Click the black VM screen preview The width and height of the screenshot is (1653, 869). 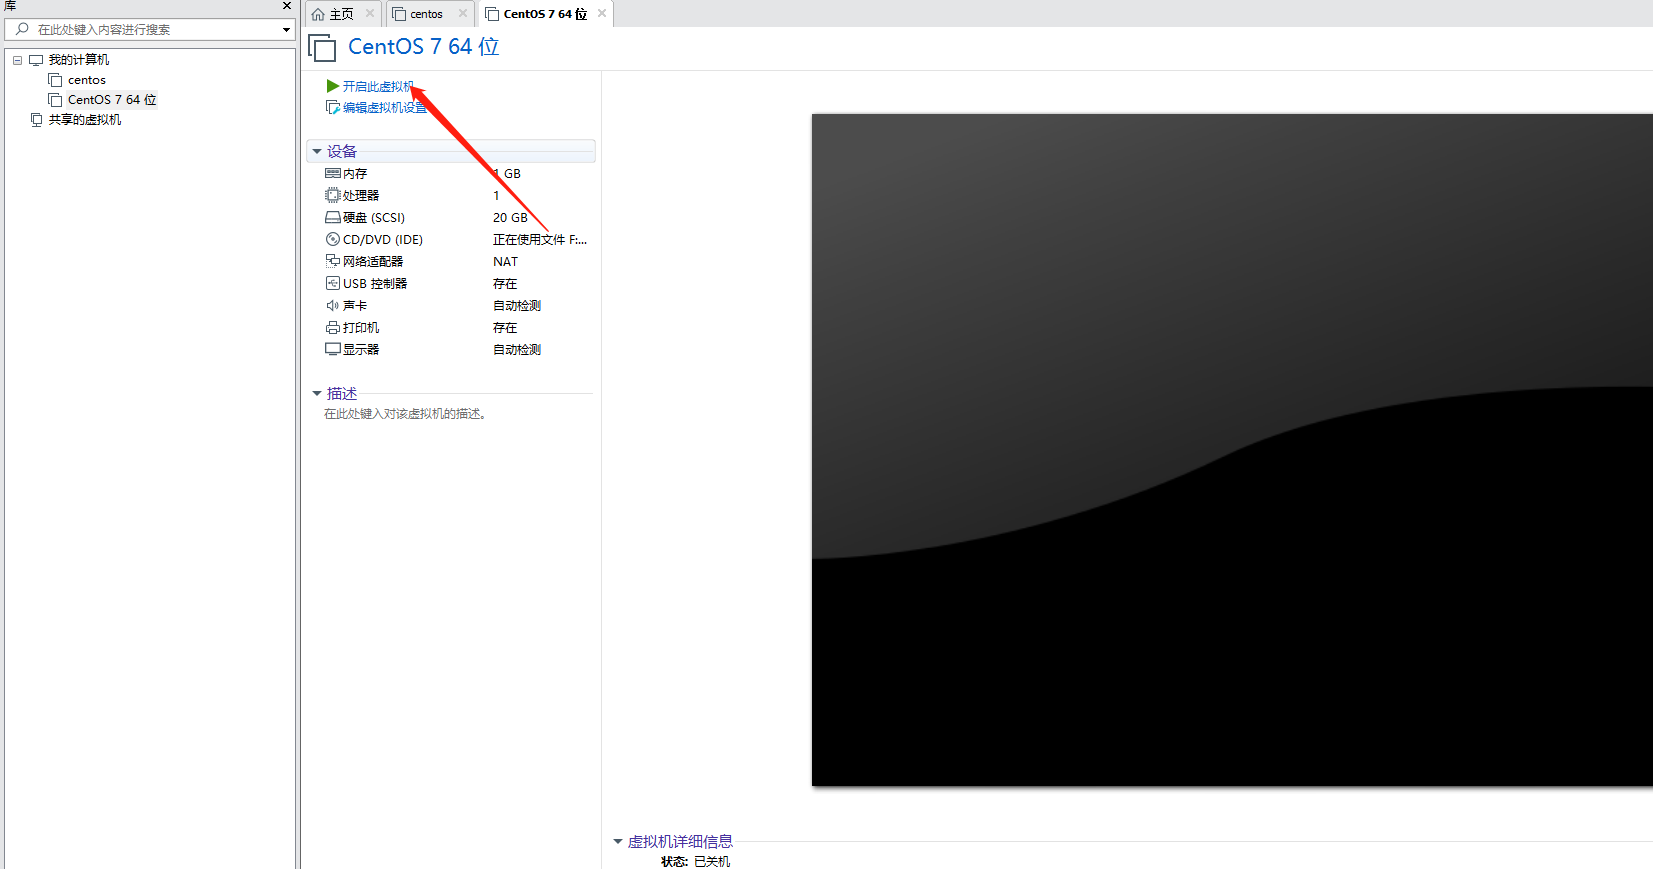[x=1232, y=450]
